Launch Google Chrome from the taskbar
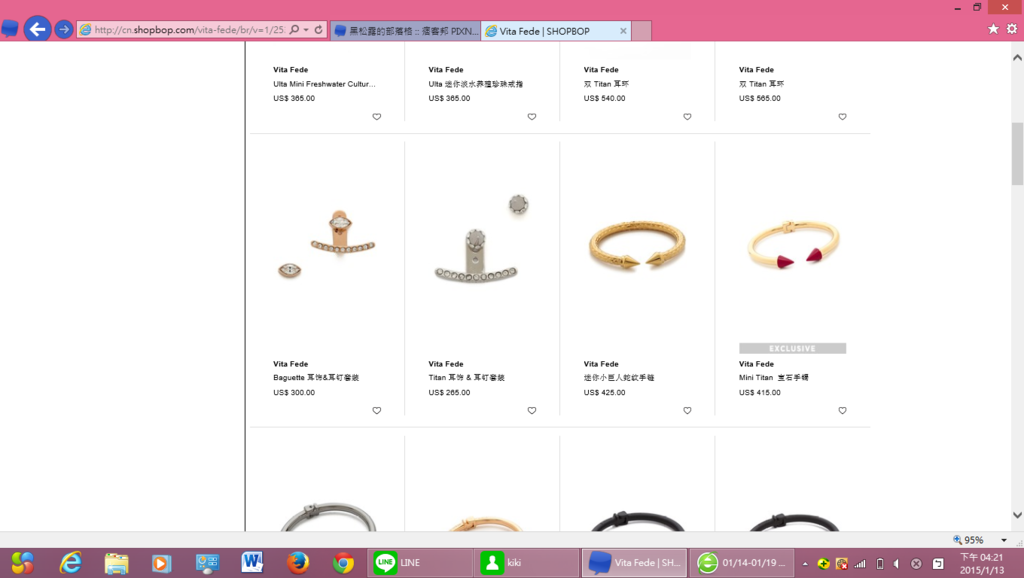This screenshot has width=1024, height=578. (x=344, y=562)
